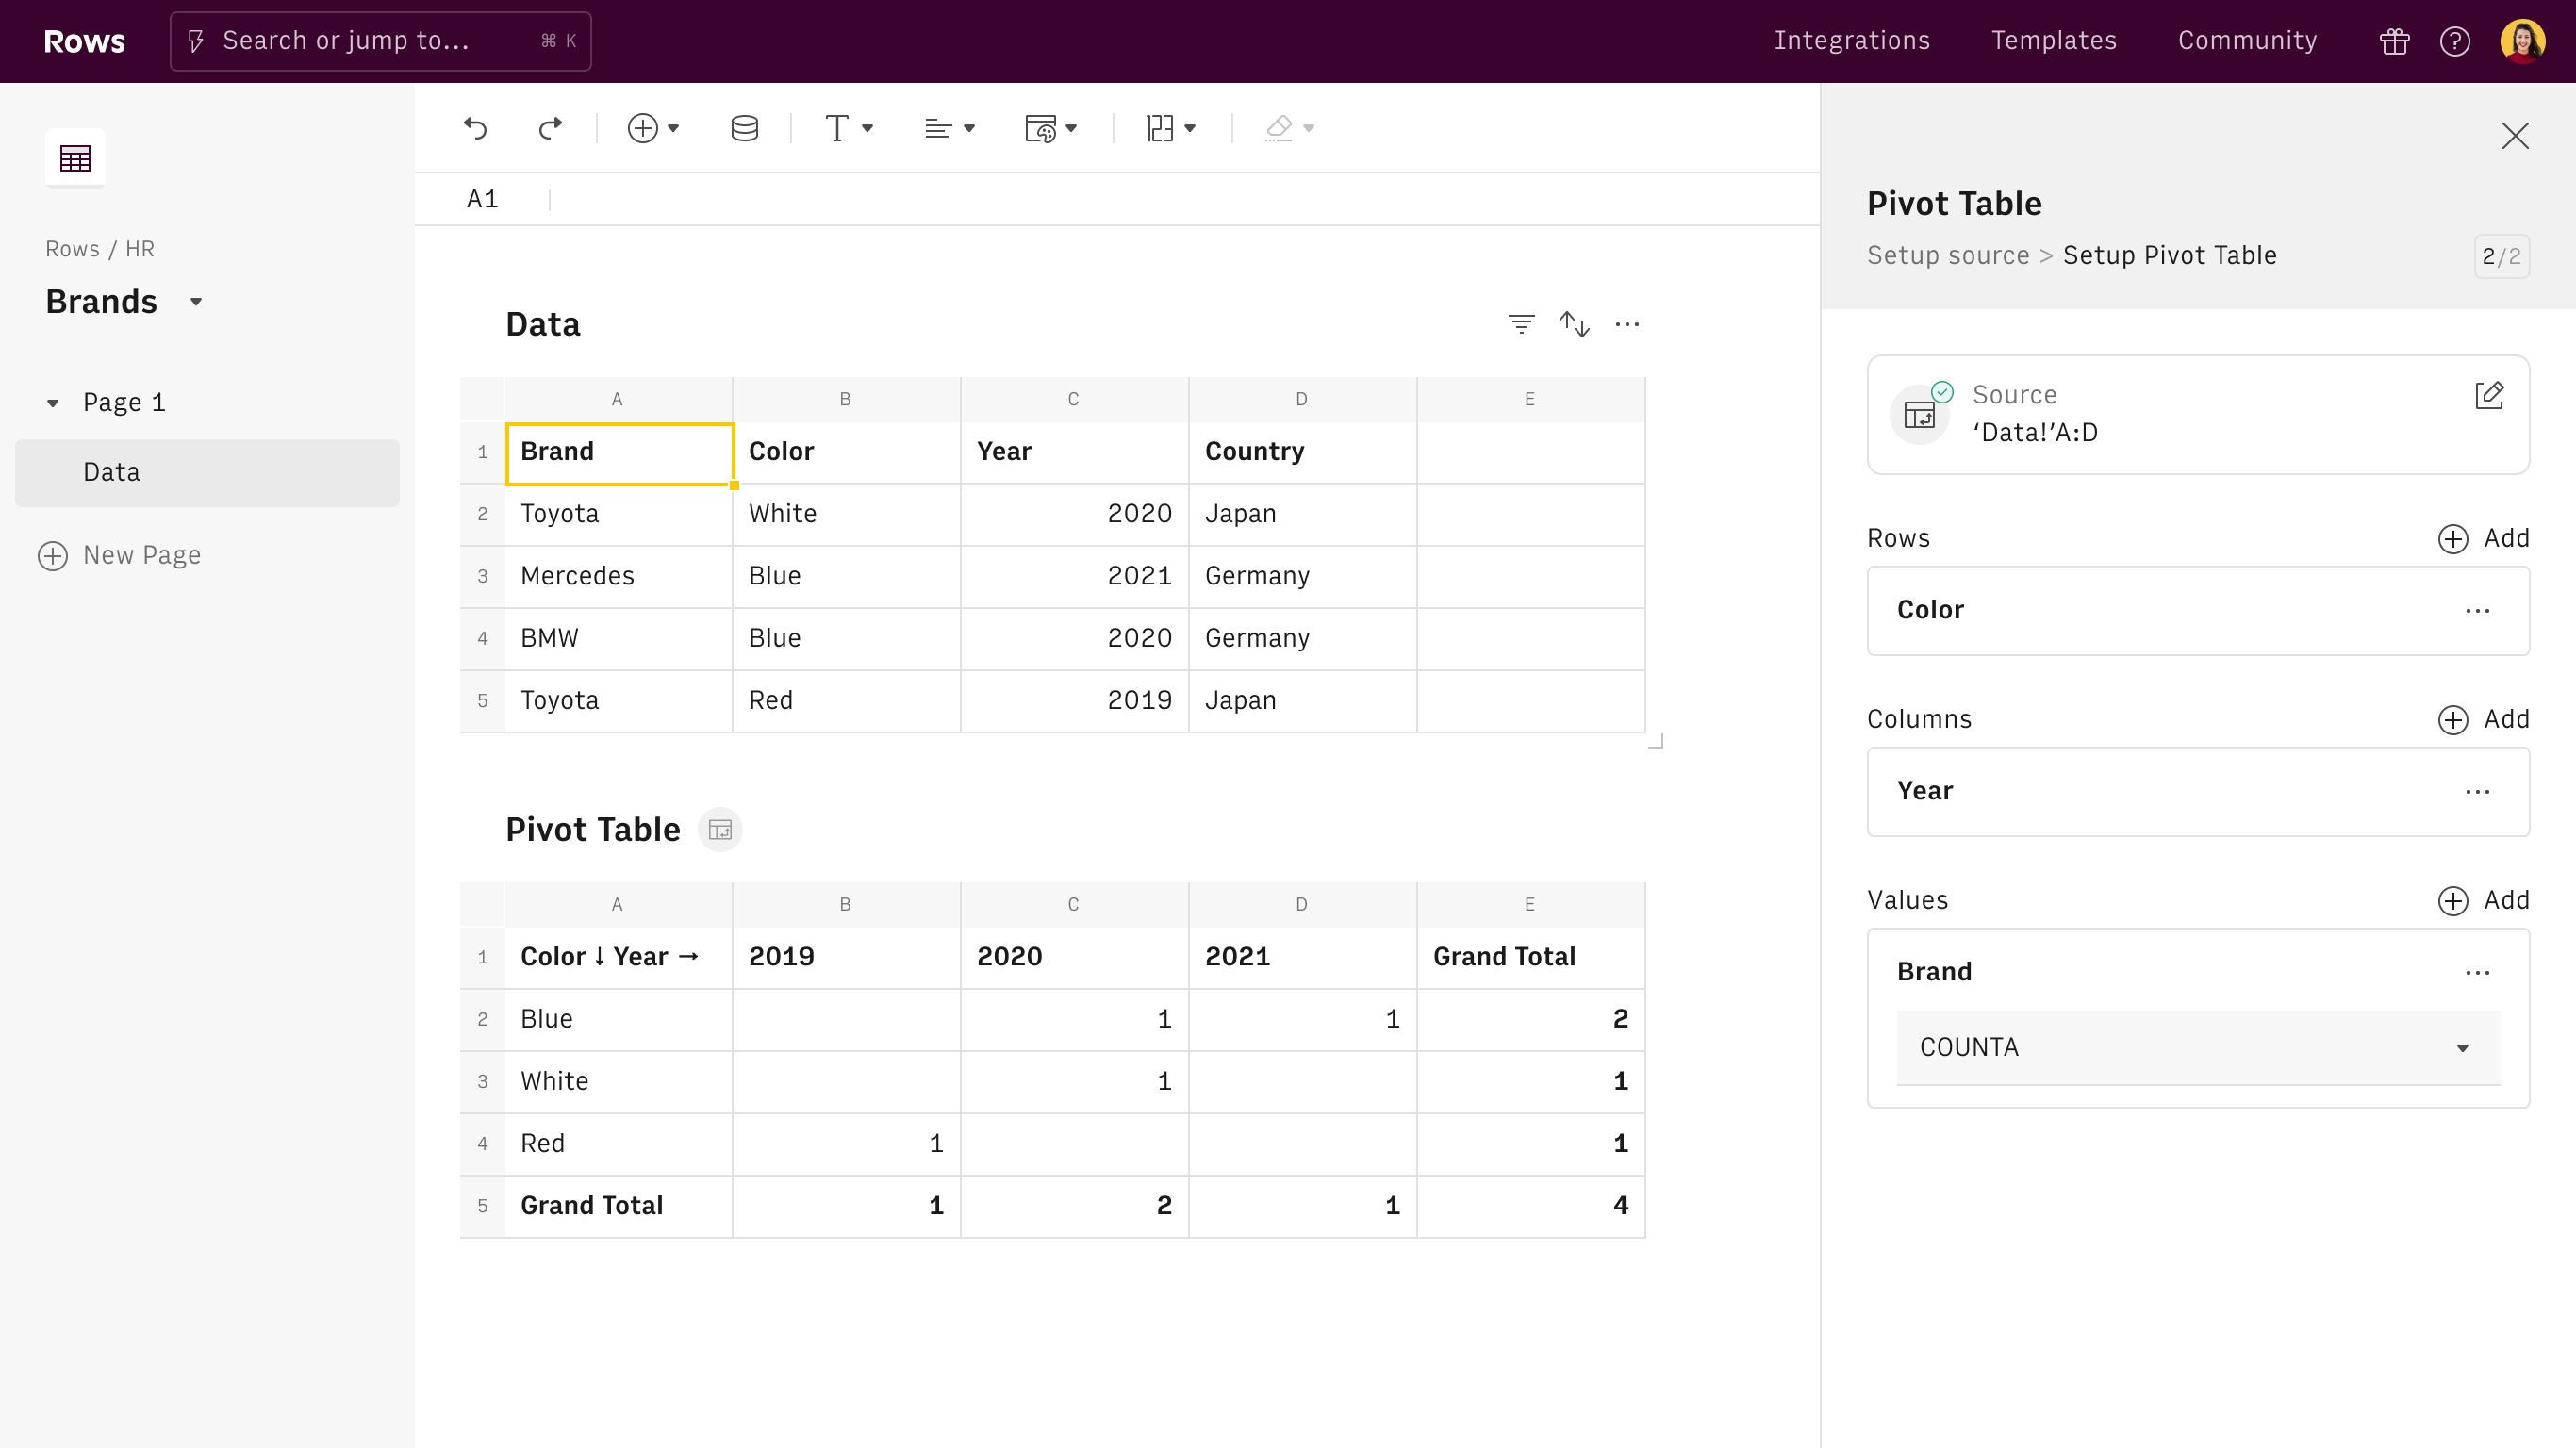
Task: Click the undo arrow icon
Action: [476, 128]
